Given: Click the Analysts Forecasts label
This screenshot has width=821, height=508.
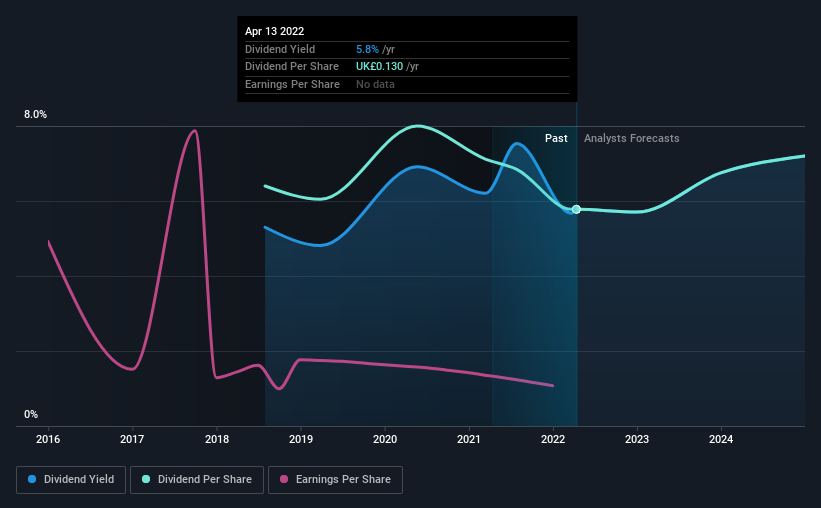Looking at the screenshot, I should click(631, 138).
